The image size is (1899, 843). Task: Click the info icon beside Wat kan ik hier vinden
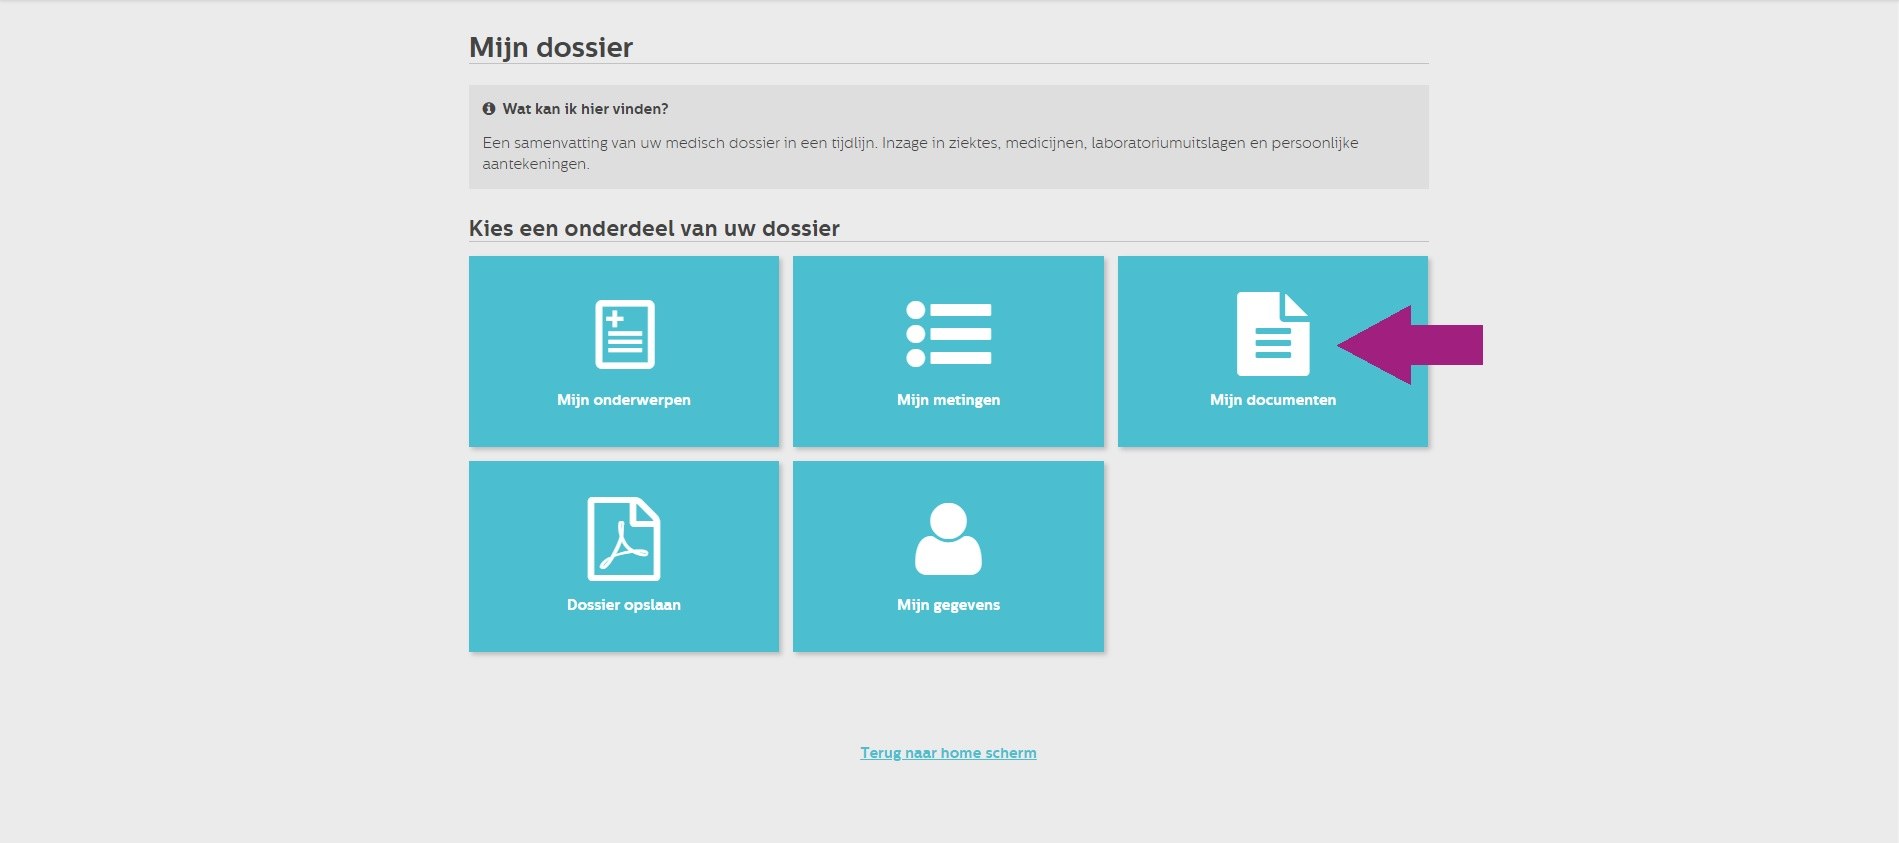(489, 109)
